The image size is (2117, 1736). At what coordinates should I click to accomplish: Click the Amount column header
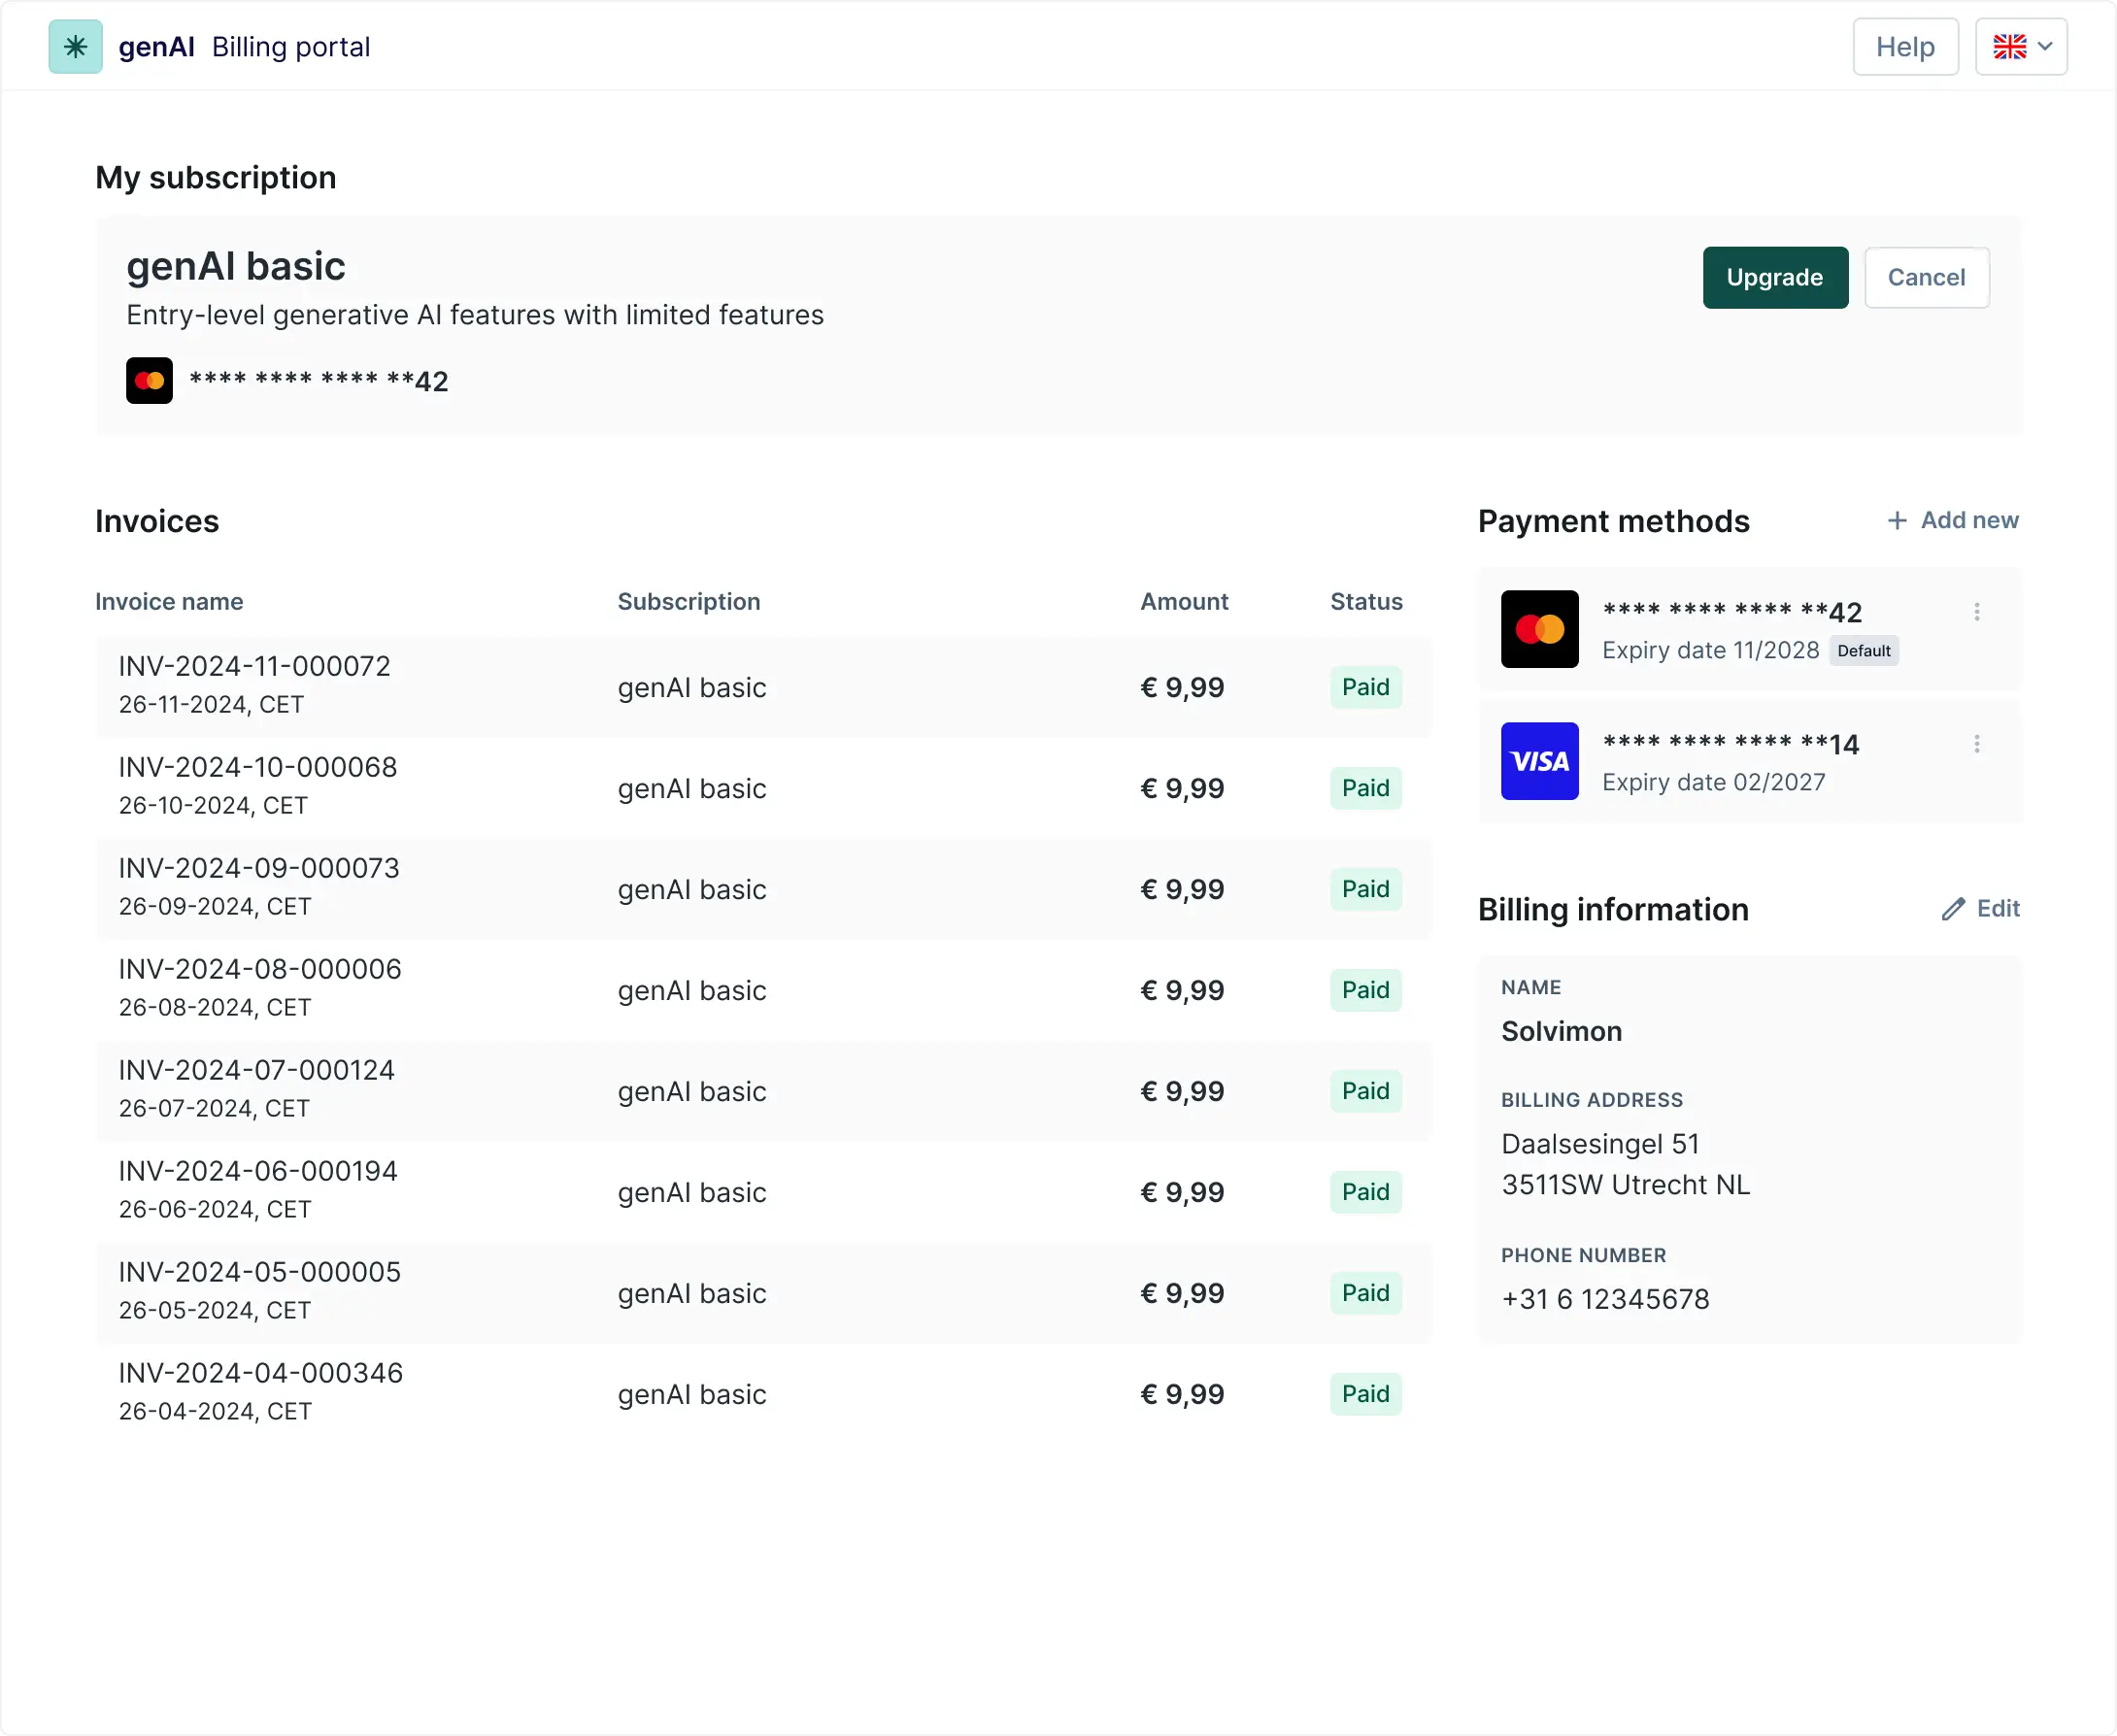coord(1183,602)
